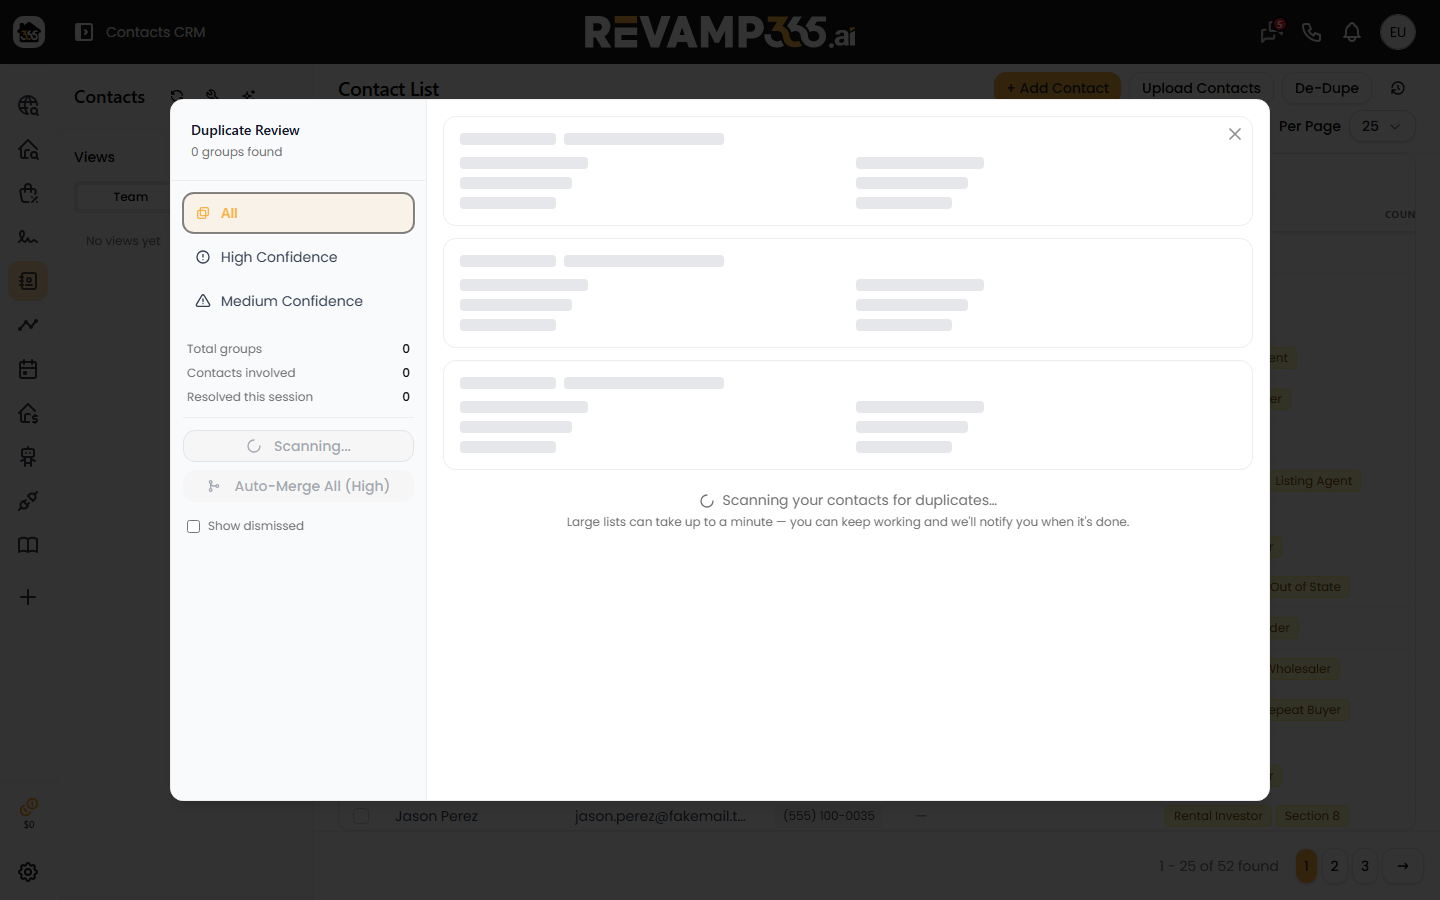Click the Rental Investor tag
1440x900 pixels.
point(1218,816)
